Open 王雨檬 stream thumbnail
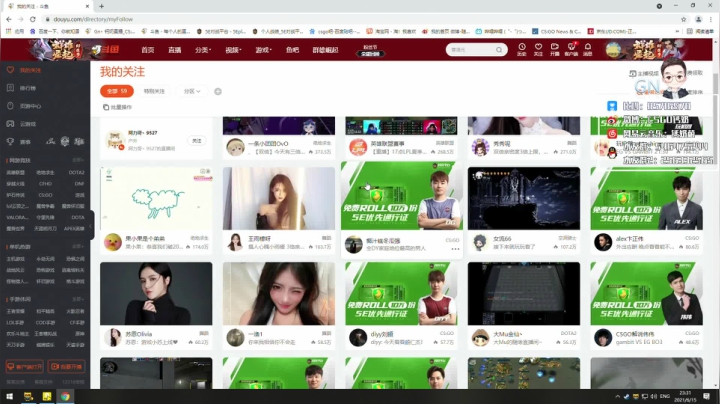Viewport: 720px width, 404px height. coord(279,198)
